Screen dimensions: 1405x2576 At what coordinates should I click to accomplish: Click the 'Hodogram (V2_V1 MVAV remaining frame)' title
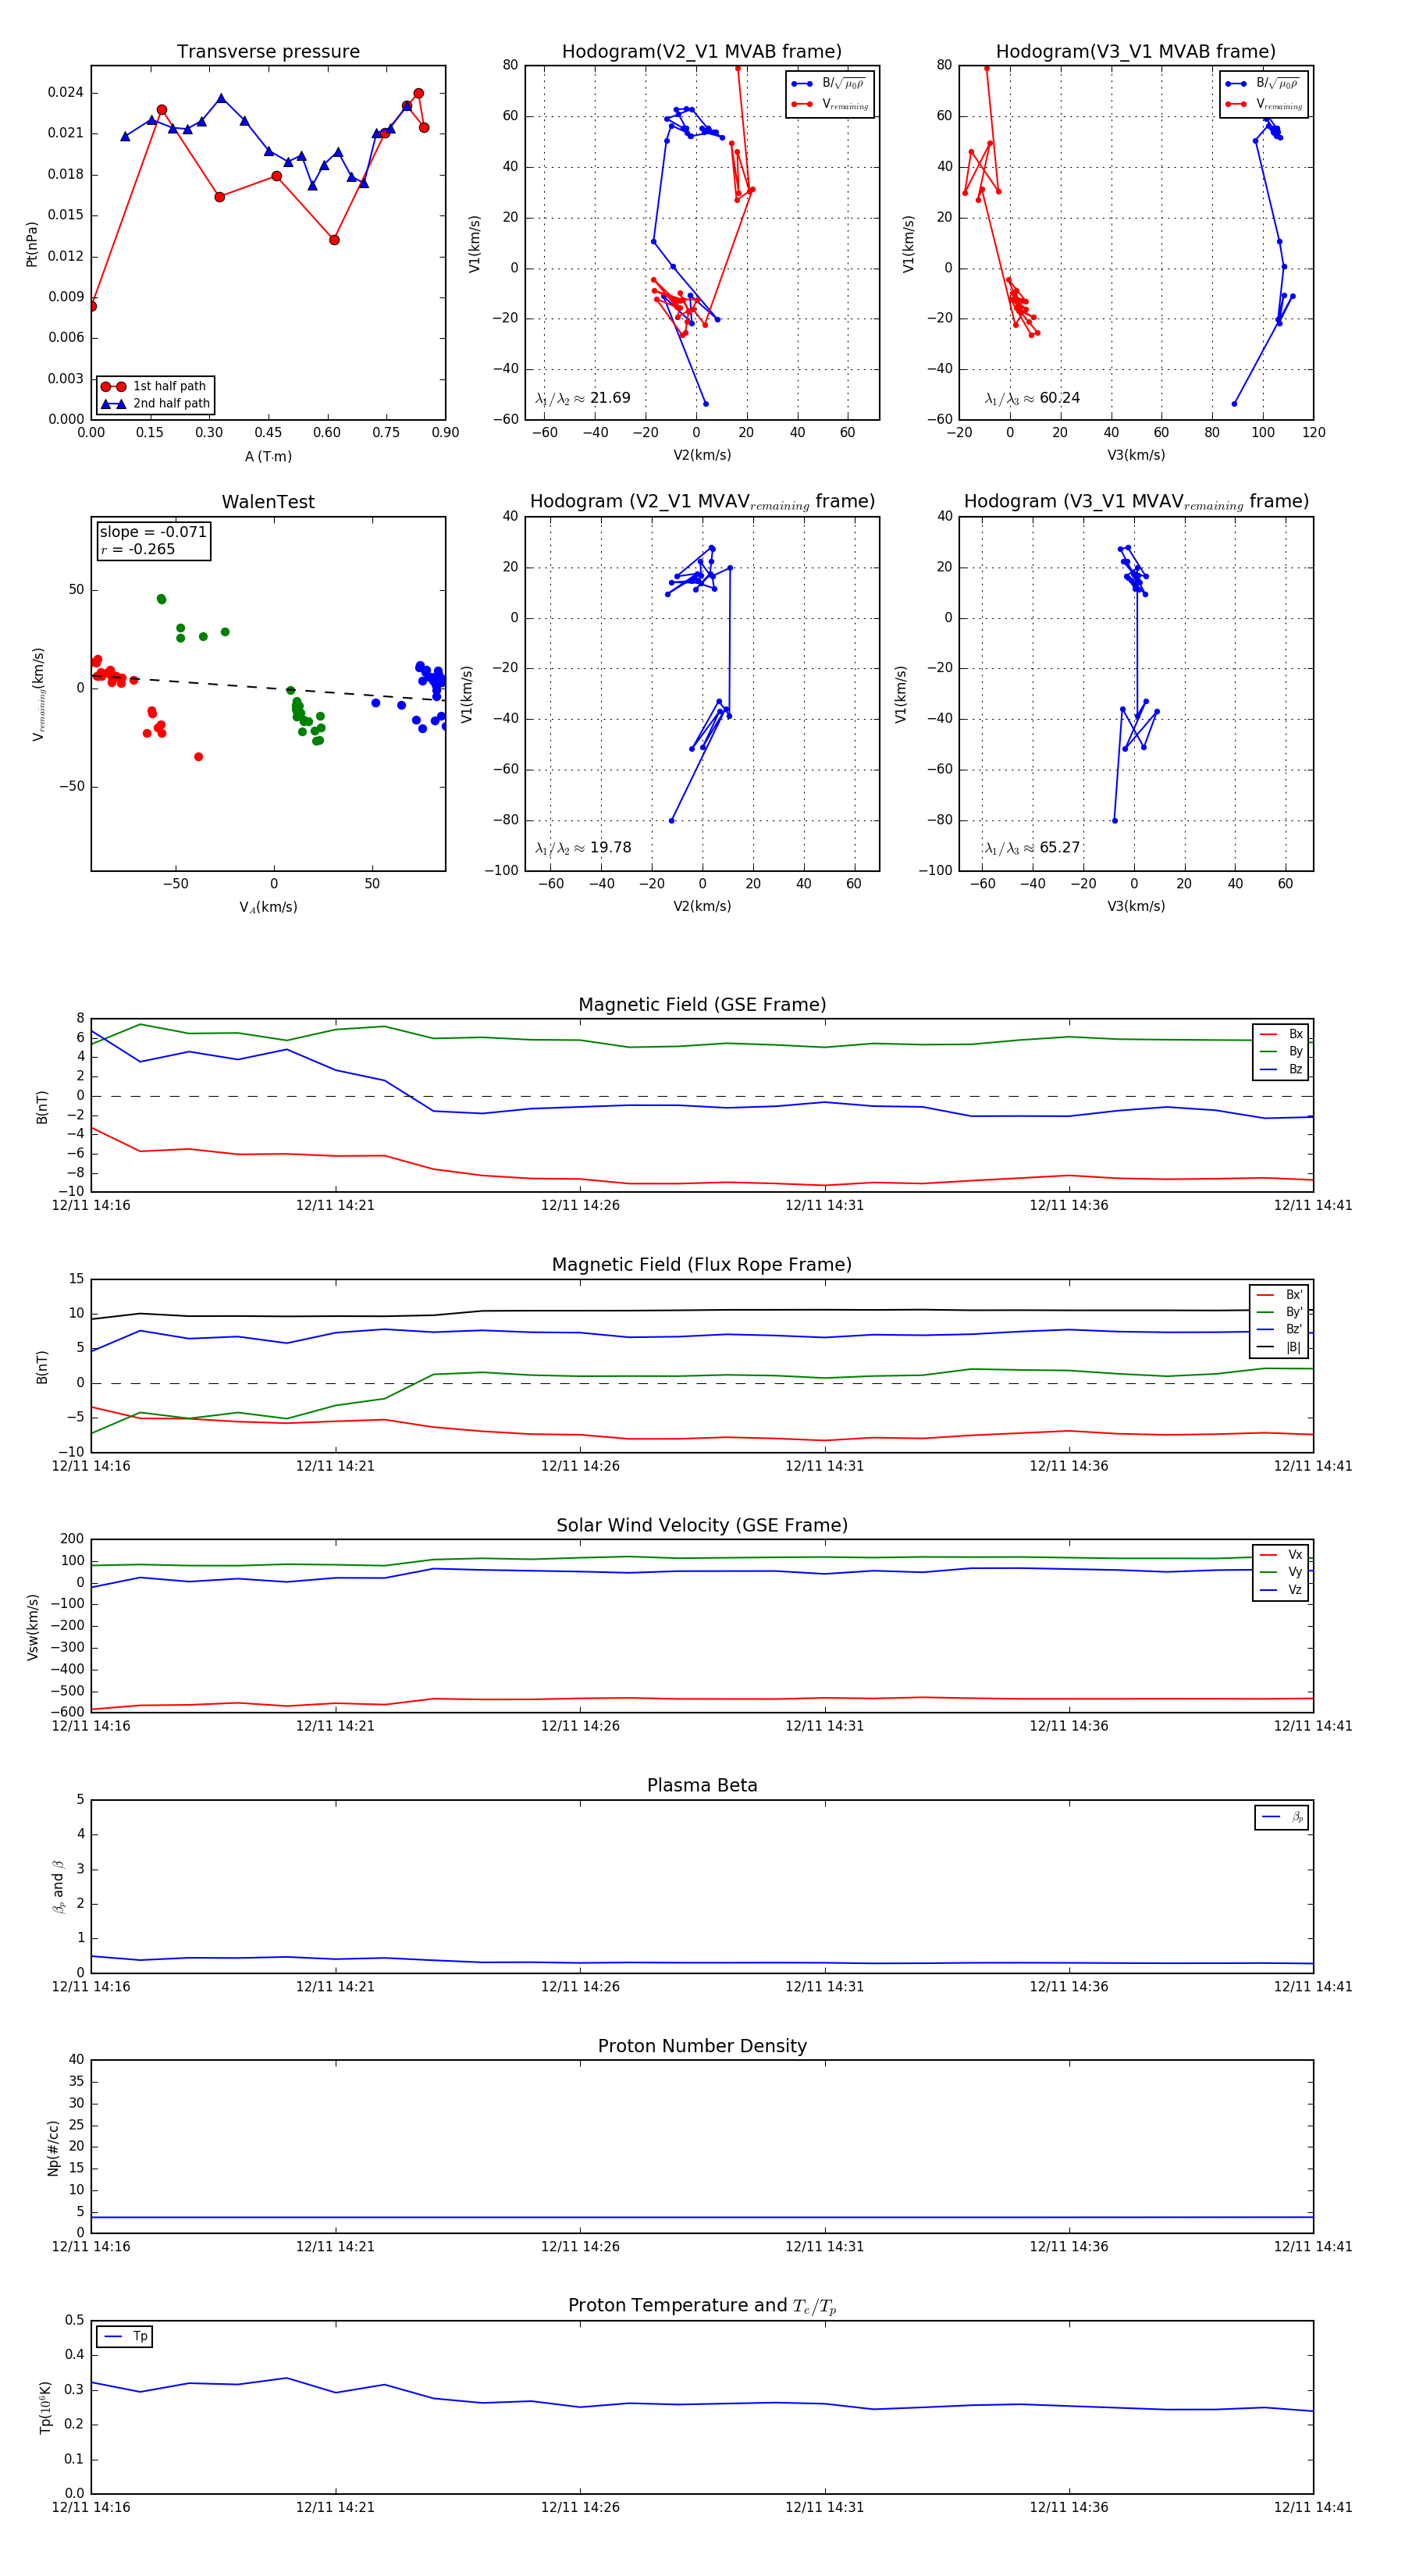(x=702, y=502)
